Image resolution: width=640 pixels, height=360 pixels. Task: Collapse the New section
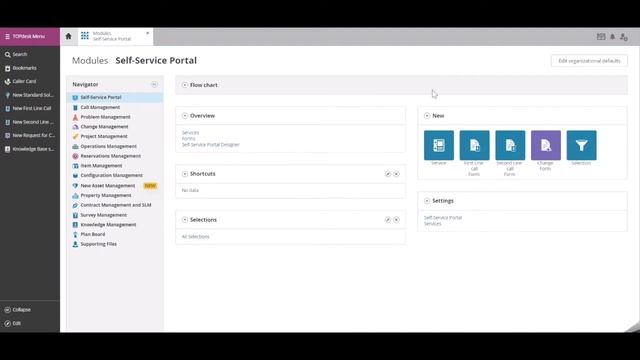tap(427, 116)
